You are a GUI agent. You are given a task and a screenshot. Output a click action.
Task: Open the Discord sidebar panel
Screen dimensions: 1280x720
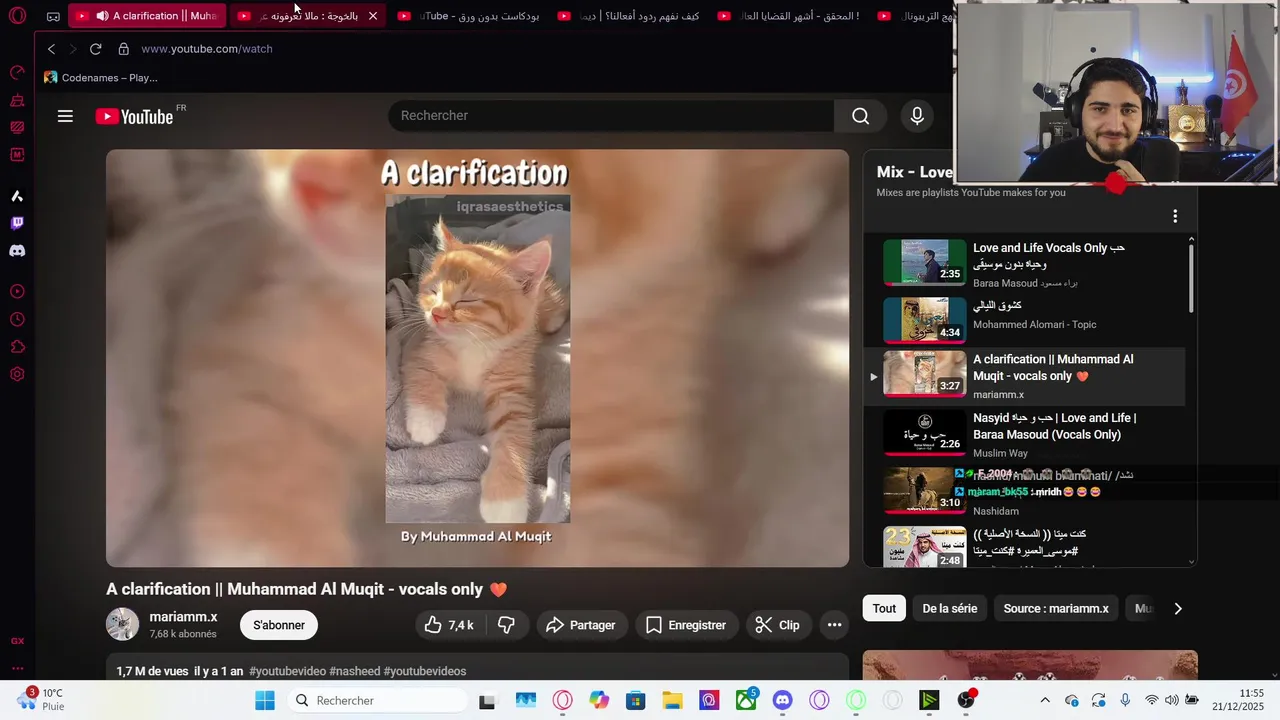point(17,251)
